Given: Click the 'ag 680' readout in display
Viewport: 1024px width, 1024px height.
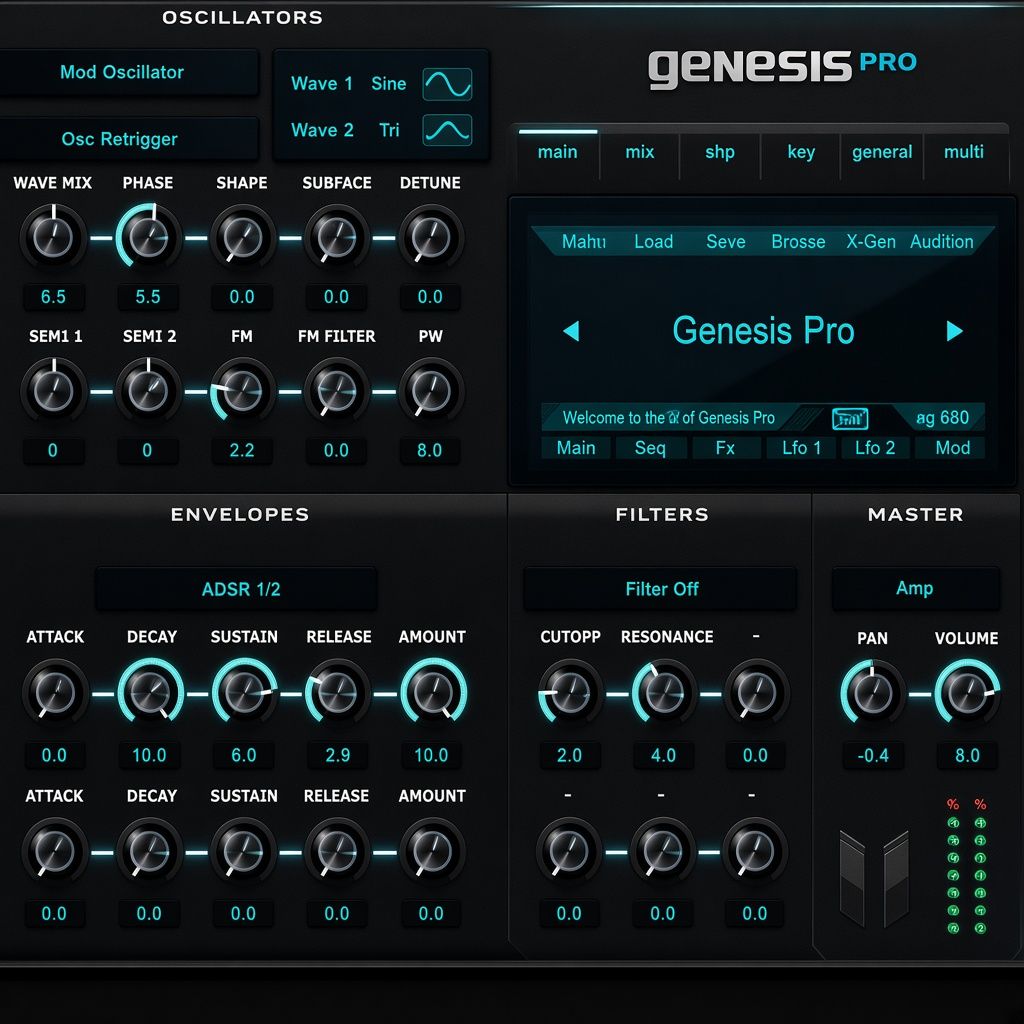Looking at the screenshot, I should (942, 418).
